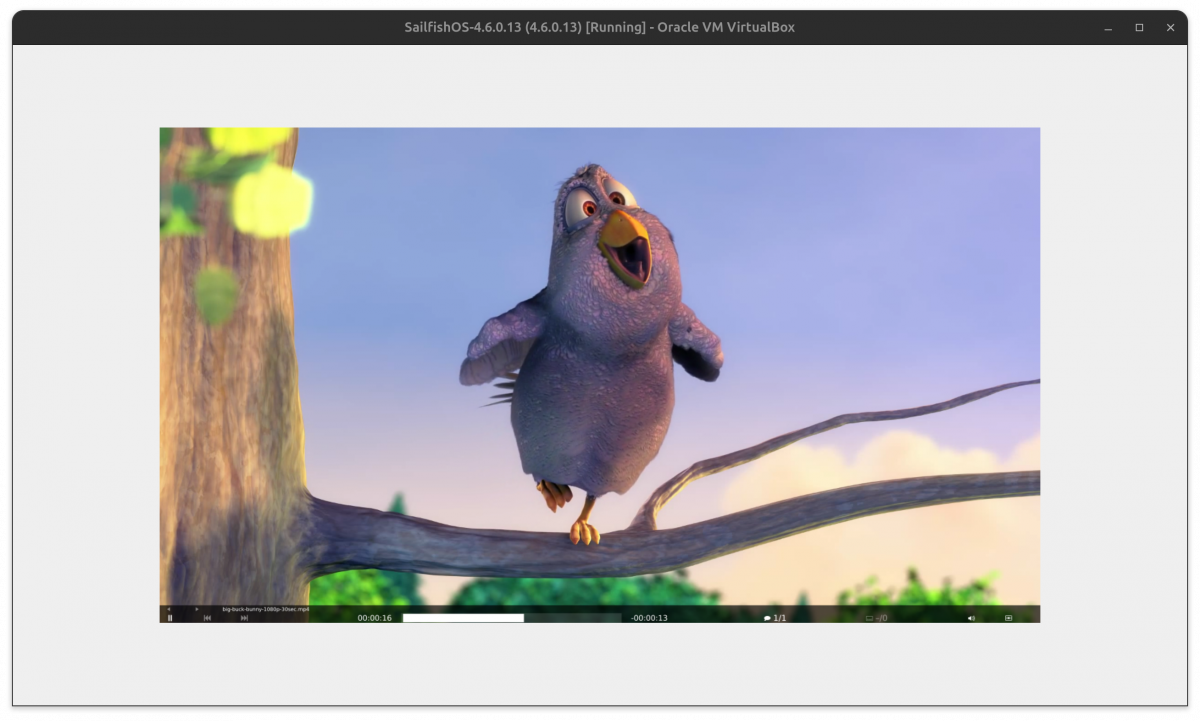Minimize the VirtualBox window
1200x721 pixels.
coord(1108,28)
